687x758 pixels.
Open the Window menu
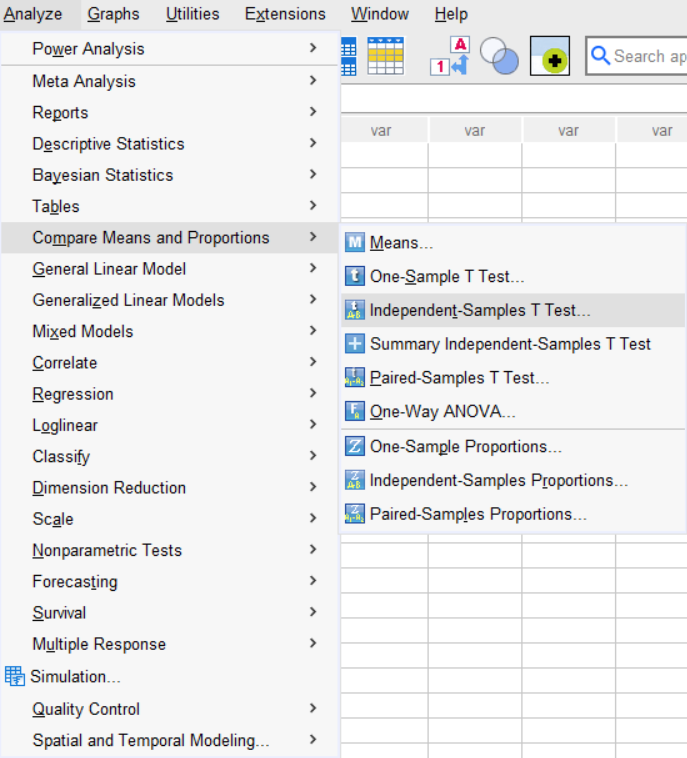coord(380,14)
